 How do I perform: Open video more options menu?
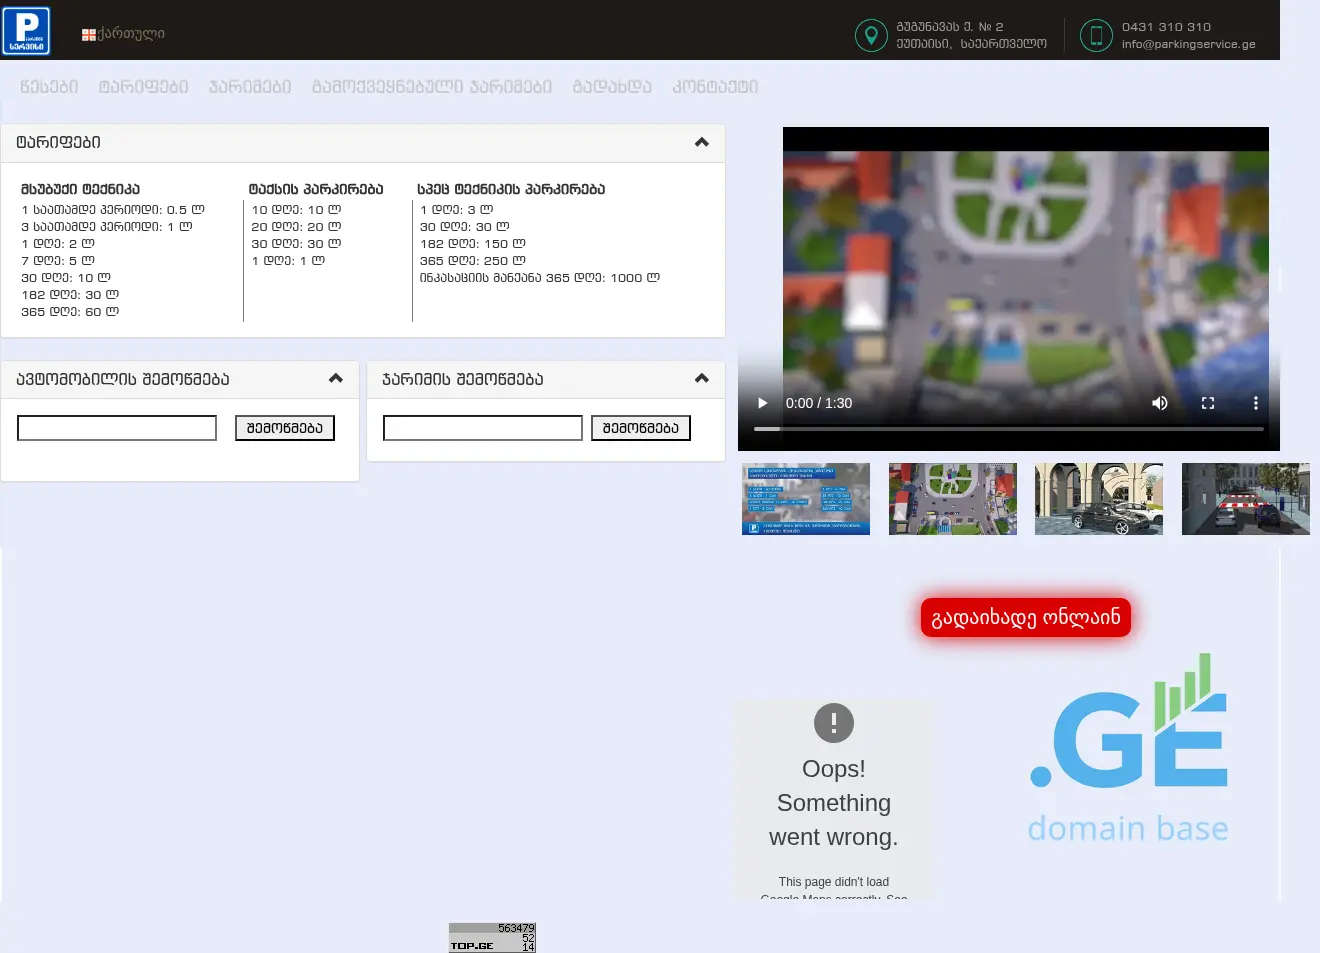(x=1256, y=403)
